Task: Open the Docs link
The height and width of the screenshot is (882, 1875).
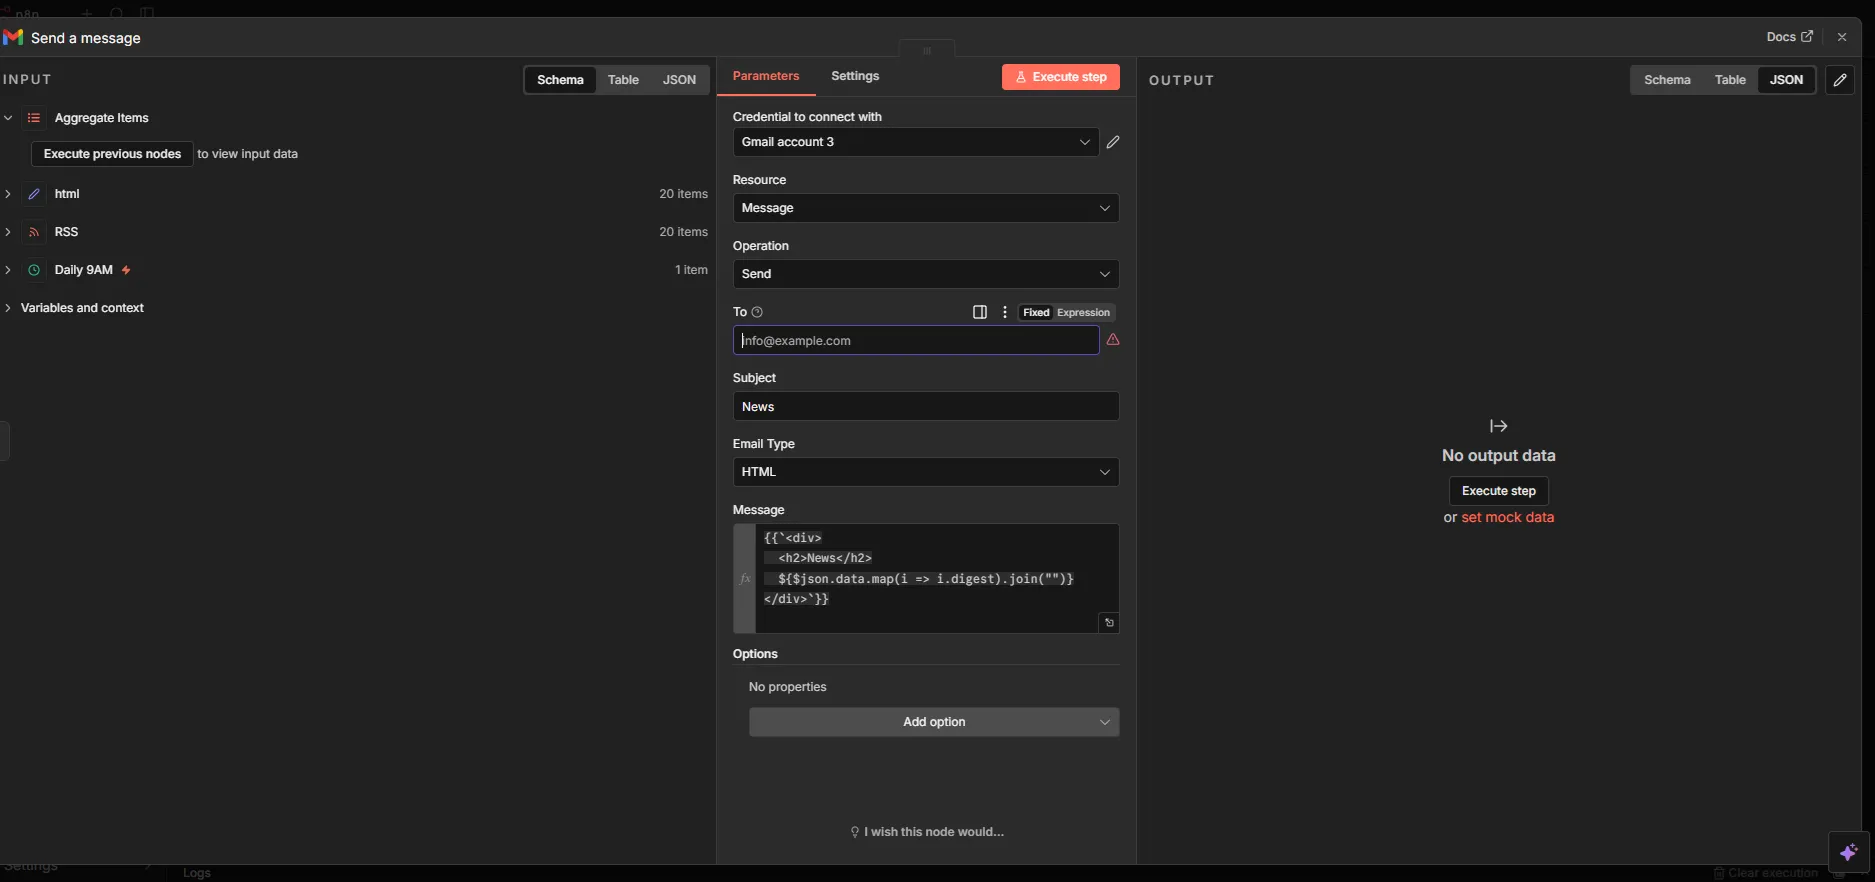Action: point(1789,37)
